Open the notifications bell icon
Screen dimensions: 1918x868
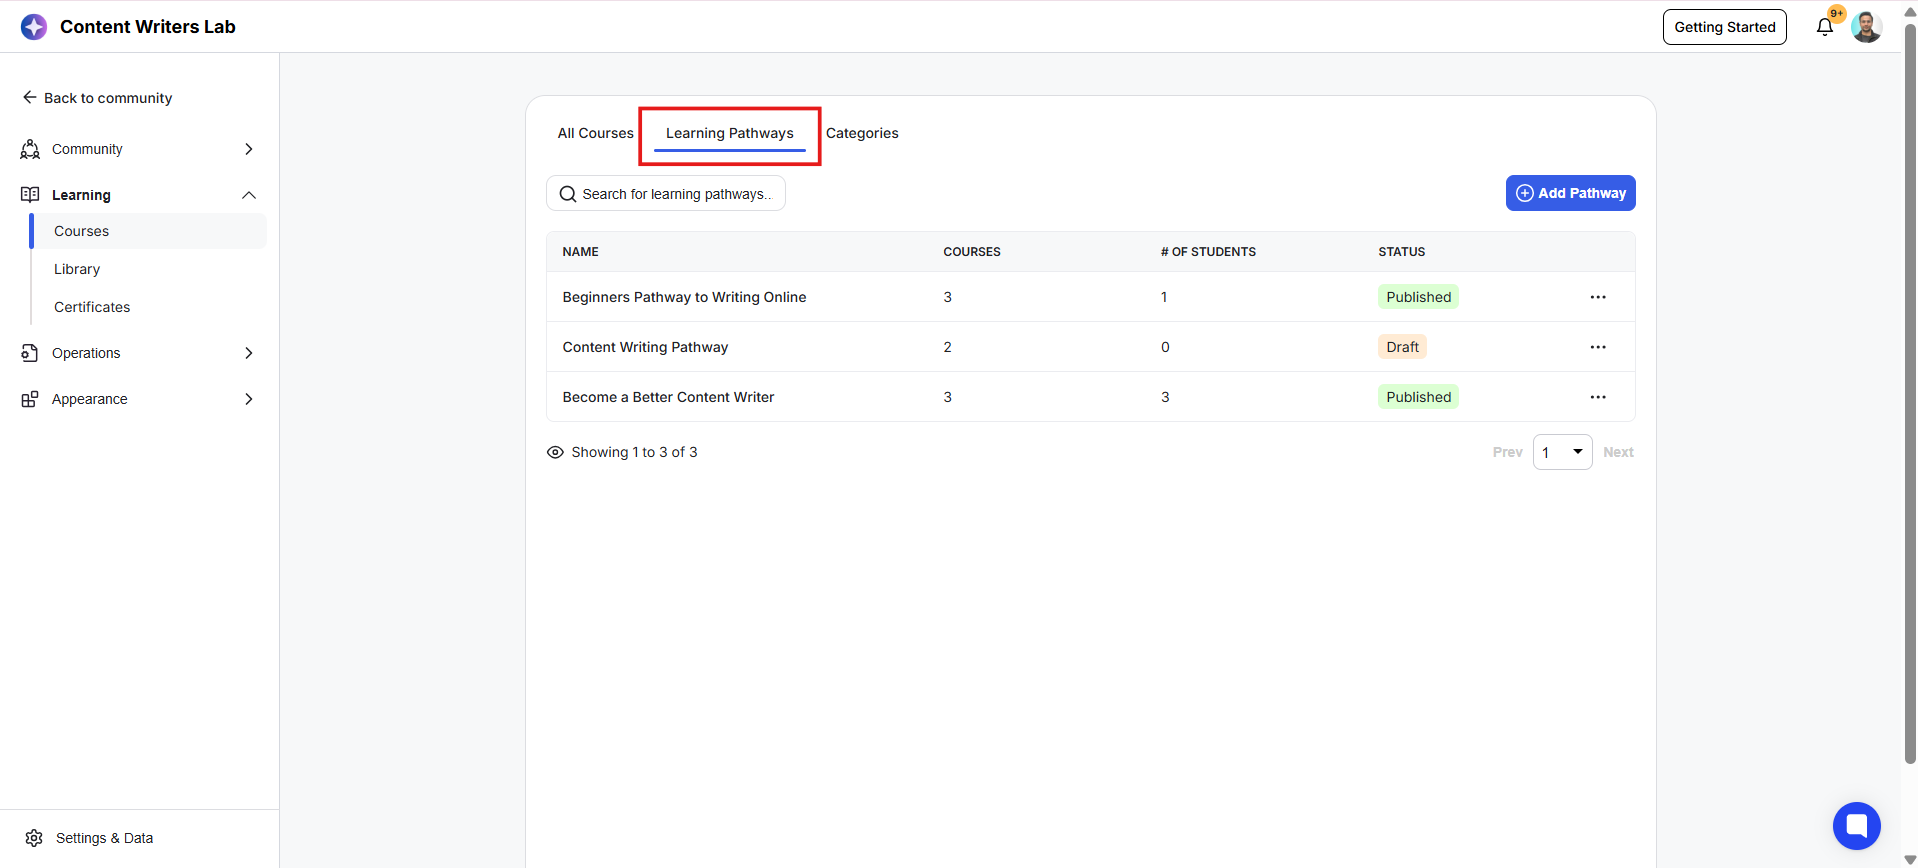[x=1825, y=27]
